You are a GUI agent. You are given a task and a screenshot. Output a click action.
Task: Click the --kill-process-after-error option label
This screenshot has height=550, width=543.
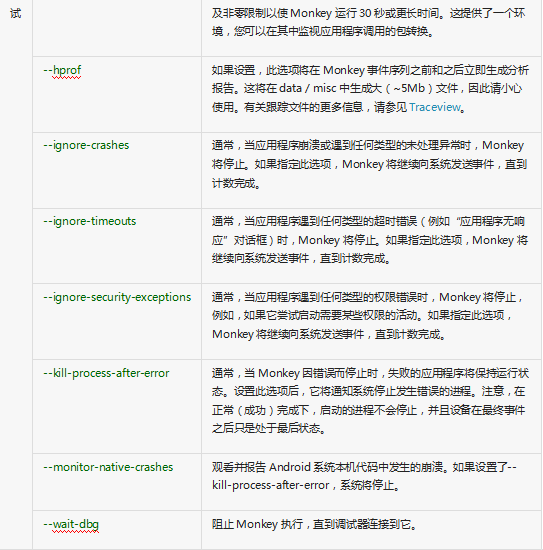[x=106, y=373]
